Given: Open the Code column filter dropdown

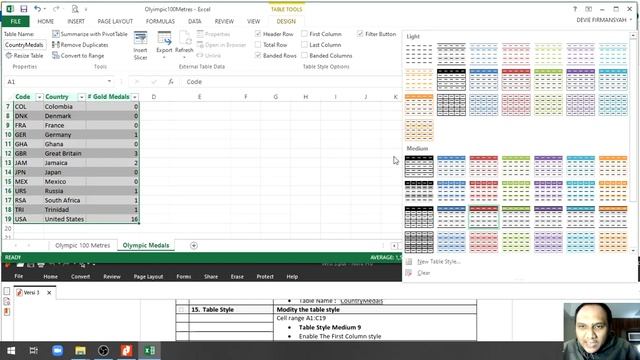Looking at the screenshot, I should pos(39,97).
